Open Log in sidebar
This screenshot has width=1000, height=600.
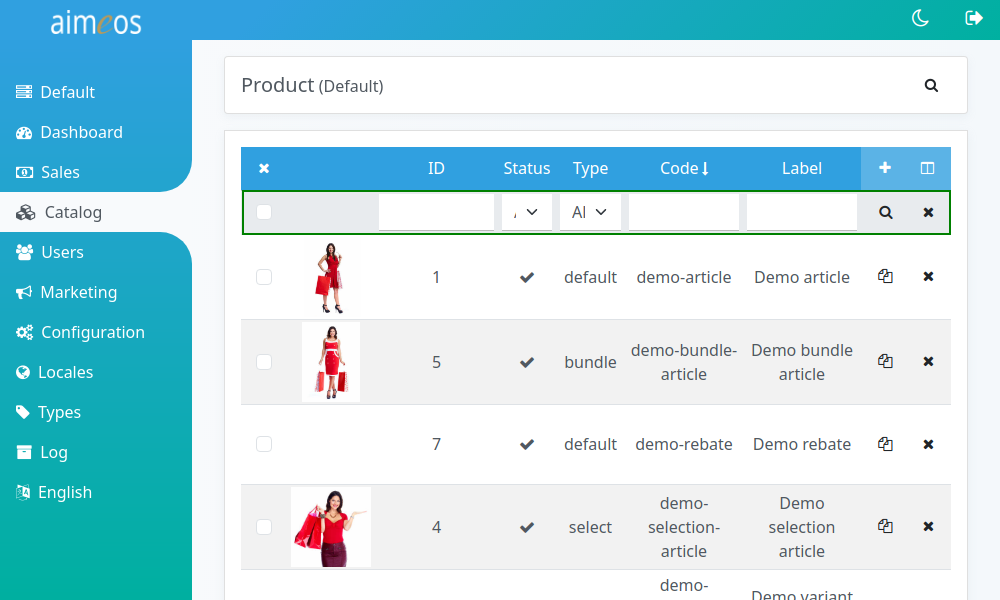pyautogui.click(x=41, y=452)
